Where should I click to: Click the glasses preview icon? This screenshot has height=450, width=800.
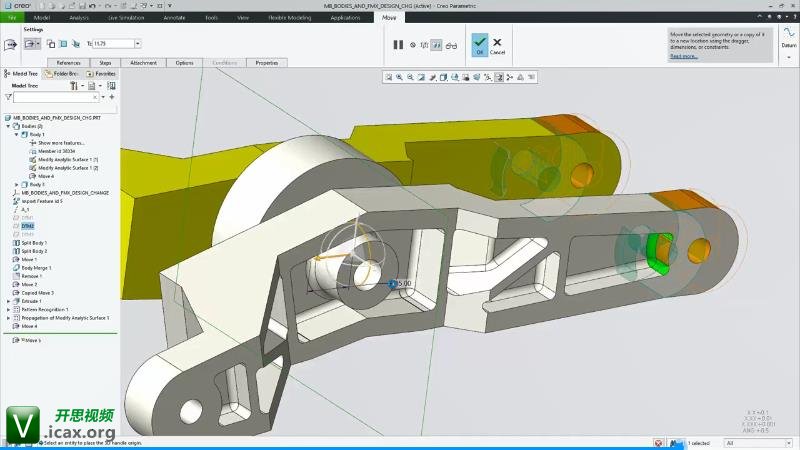click(450, 45)
